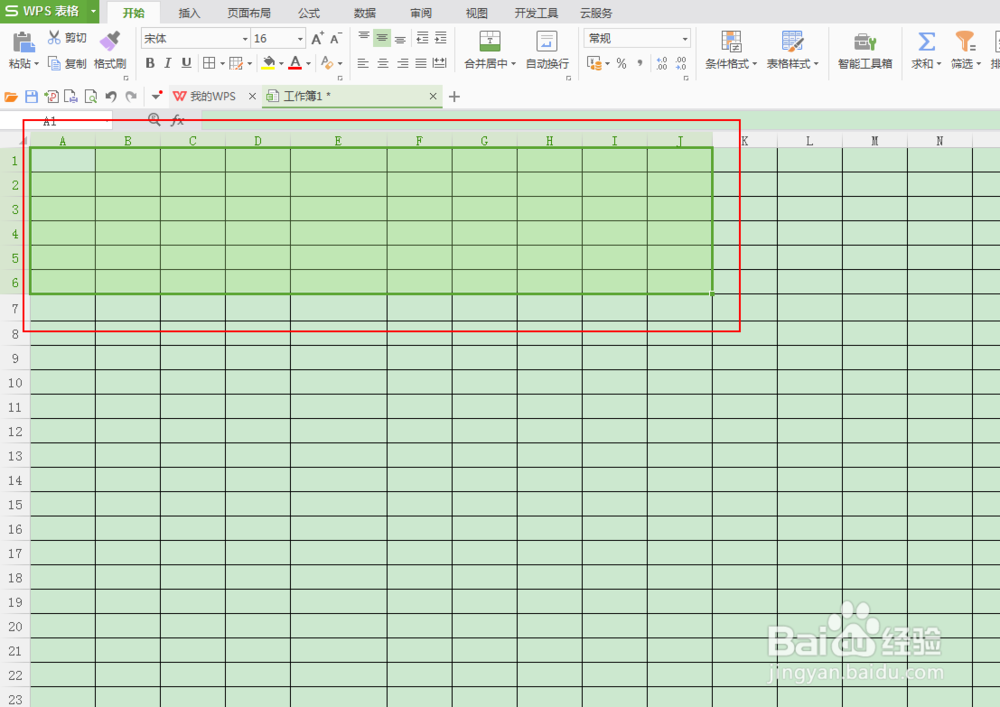Image resolution: width=1000 pixels, height=707 pixels.
Task: Justify text alignment icon
Action: click(x=421, y=63)
